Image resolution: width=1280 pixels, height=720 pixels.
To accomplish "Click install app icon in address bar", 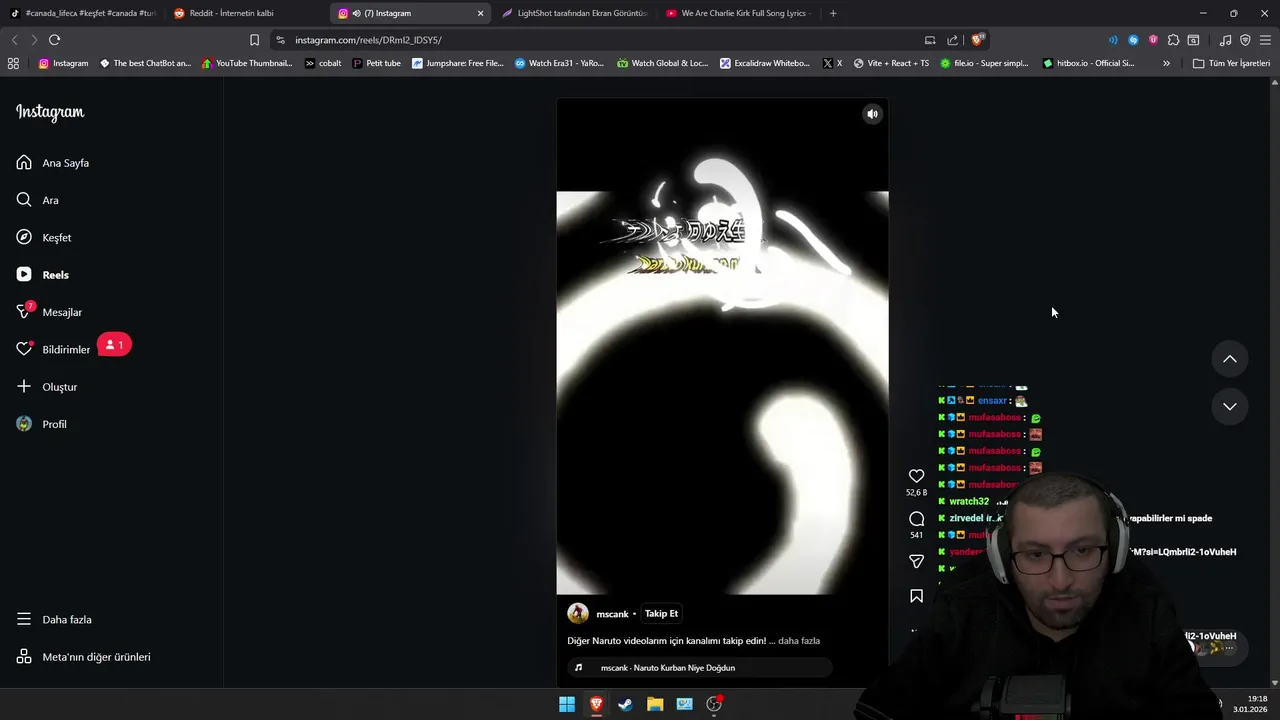I will tap(930, 40).
